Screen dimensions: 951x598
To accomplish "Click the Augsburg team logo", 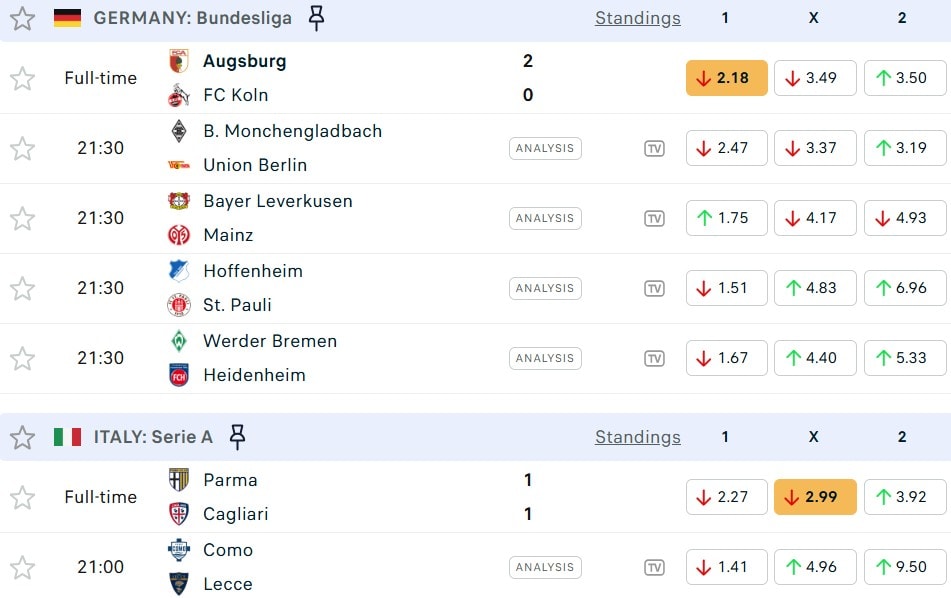I will point(179,61).
